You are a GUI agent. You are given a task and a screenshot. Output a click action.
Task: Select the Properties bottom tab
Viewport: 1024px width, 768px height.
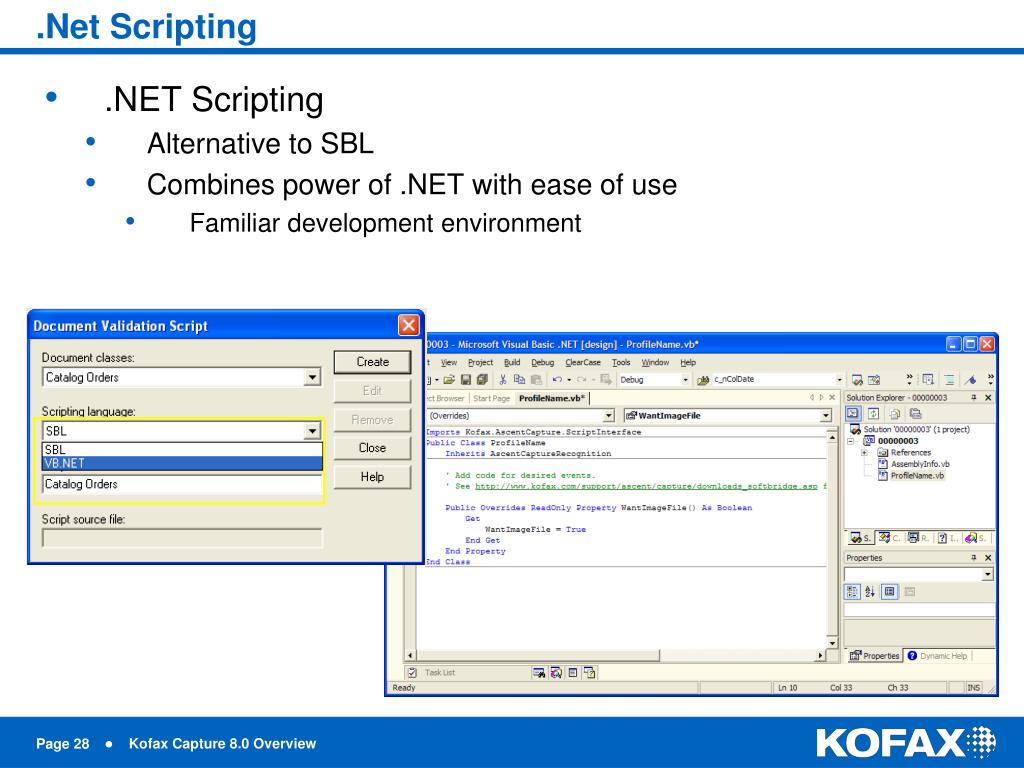point(874,656)
